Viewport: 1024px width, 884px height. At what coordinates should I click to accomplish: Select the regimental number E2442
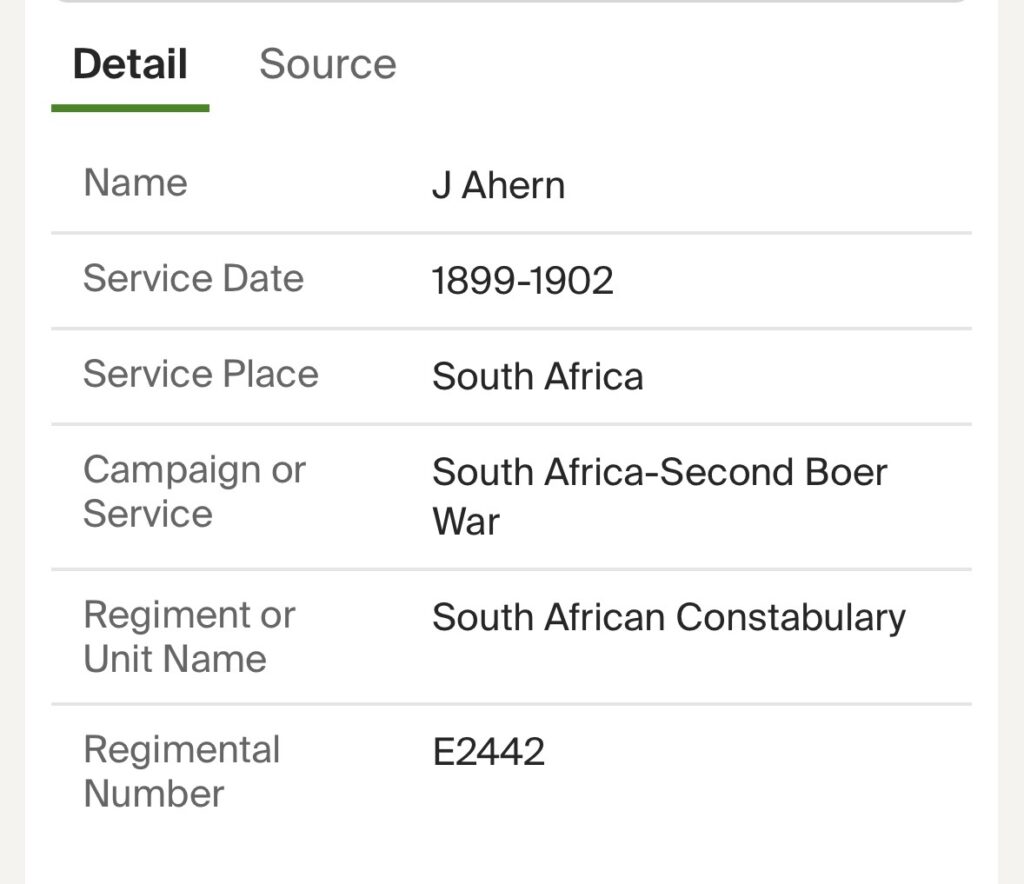pyautogui.click(x=488, y=752)
